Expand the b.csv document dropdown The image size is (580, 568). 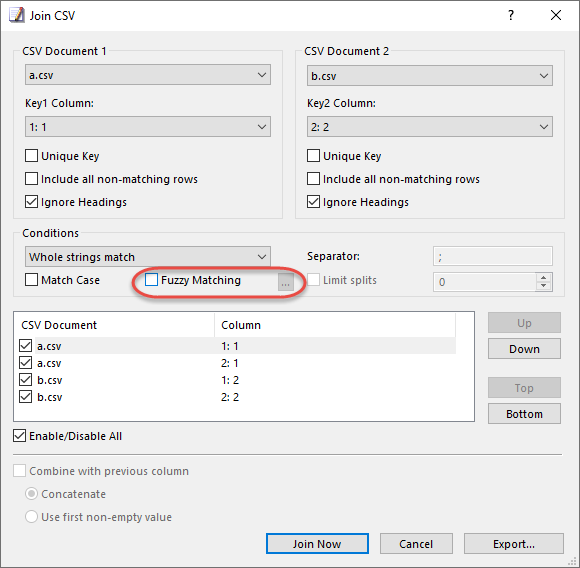[429, 76]
